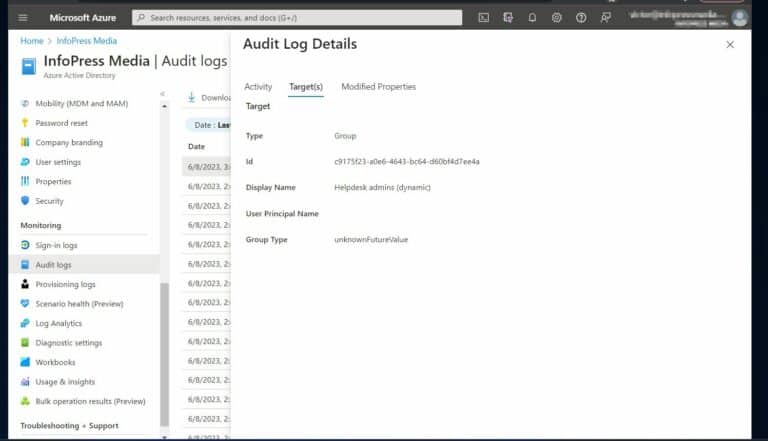Open Password reset menu item

(x=62, y=123)
